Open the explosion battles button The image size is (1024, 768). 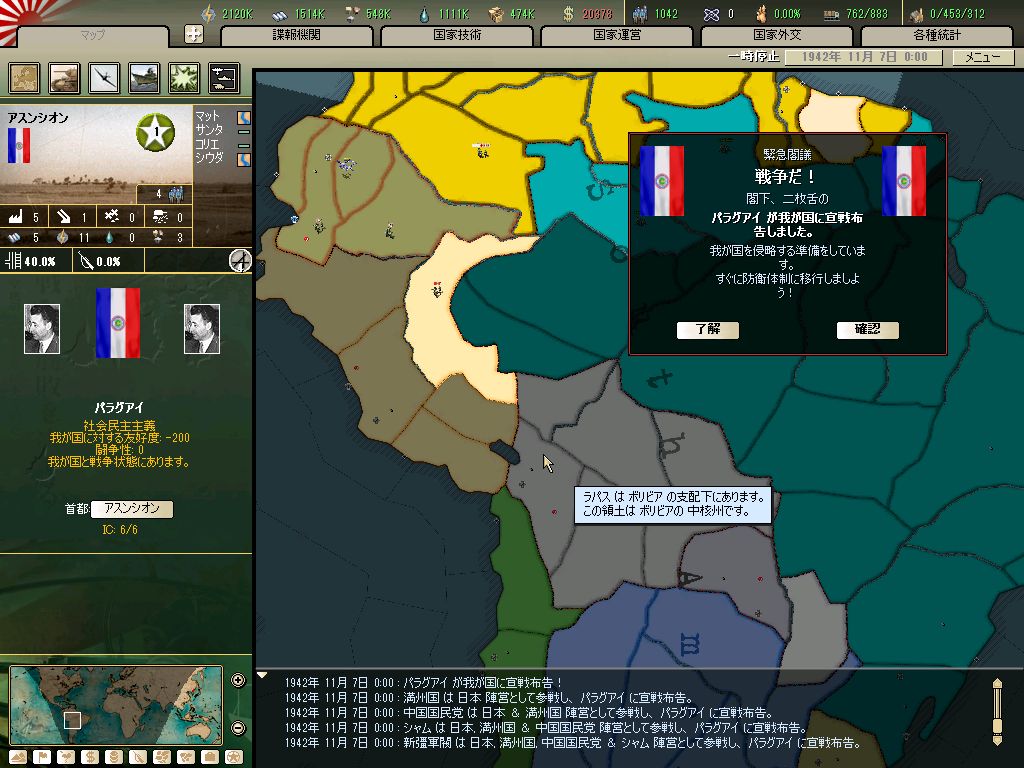tap(184, 78)
